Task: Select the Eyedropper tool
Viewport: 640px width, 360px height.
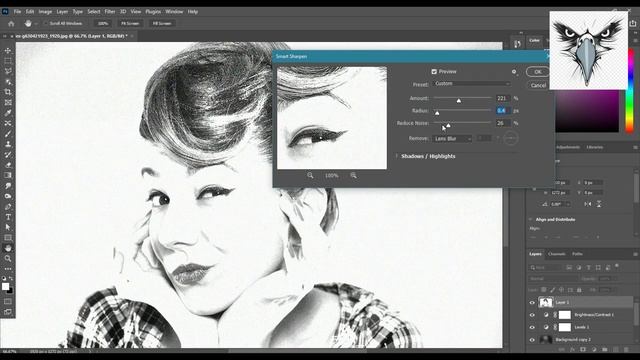Action: tap(8, 113)
